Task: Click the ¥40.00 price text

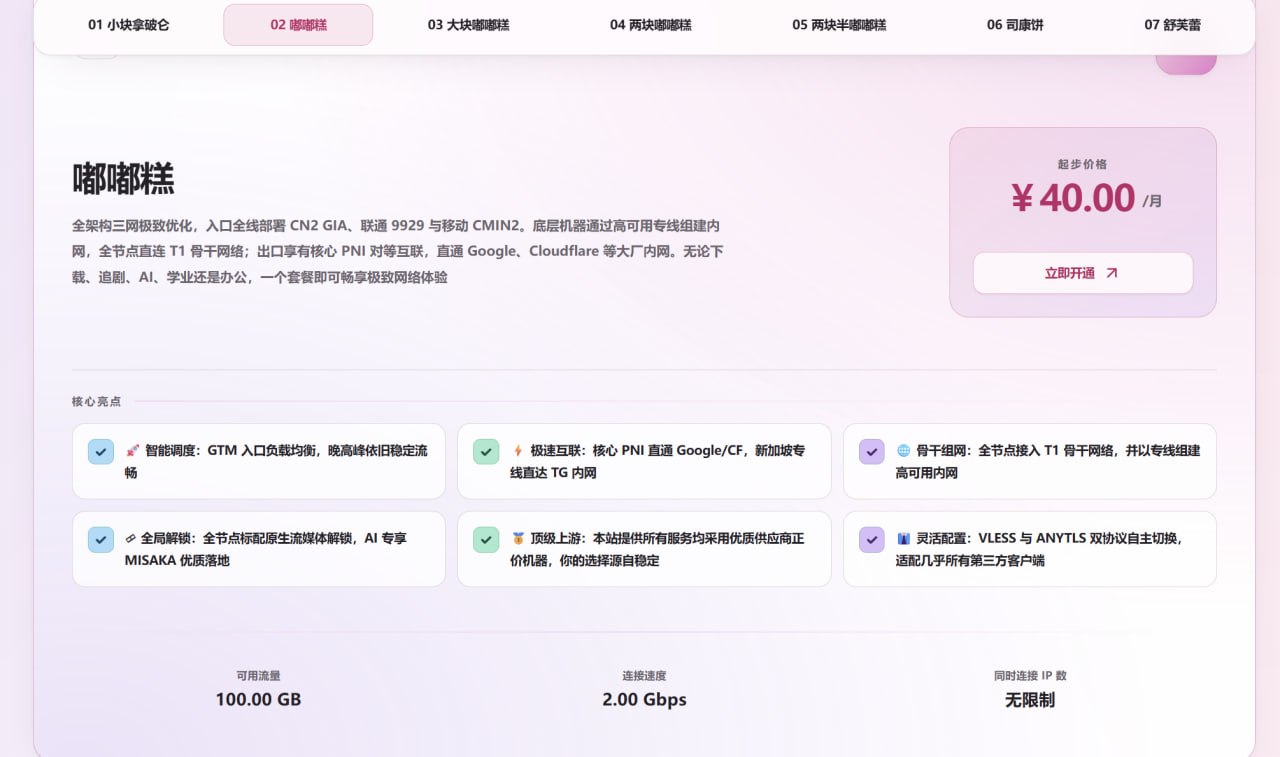Action: tap(1073, 198)
